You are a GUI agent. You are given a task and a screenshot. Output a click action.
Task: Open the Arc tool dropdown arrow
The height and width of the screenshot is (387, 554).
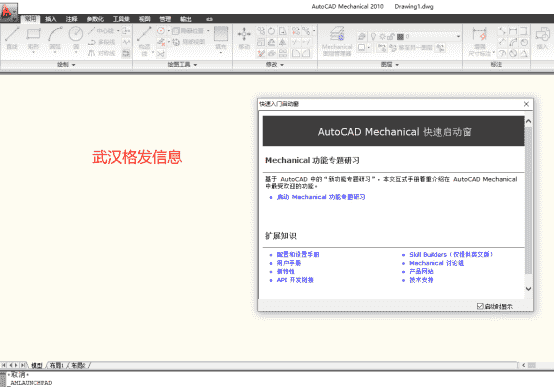[x=55, y=52]
